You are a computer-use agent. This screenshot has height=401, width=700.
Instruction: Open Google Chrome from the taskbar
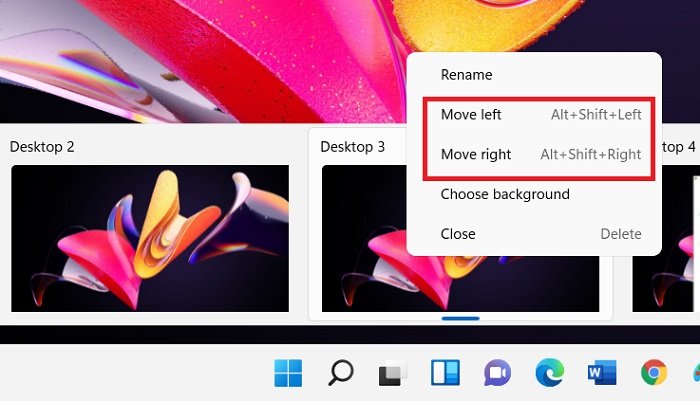point(654,373)
